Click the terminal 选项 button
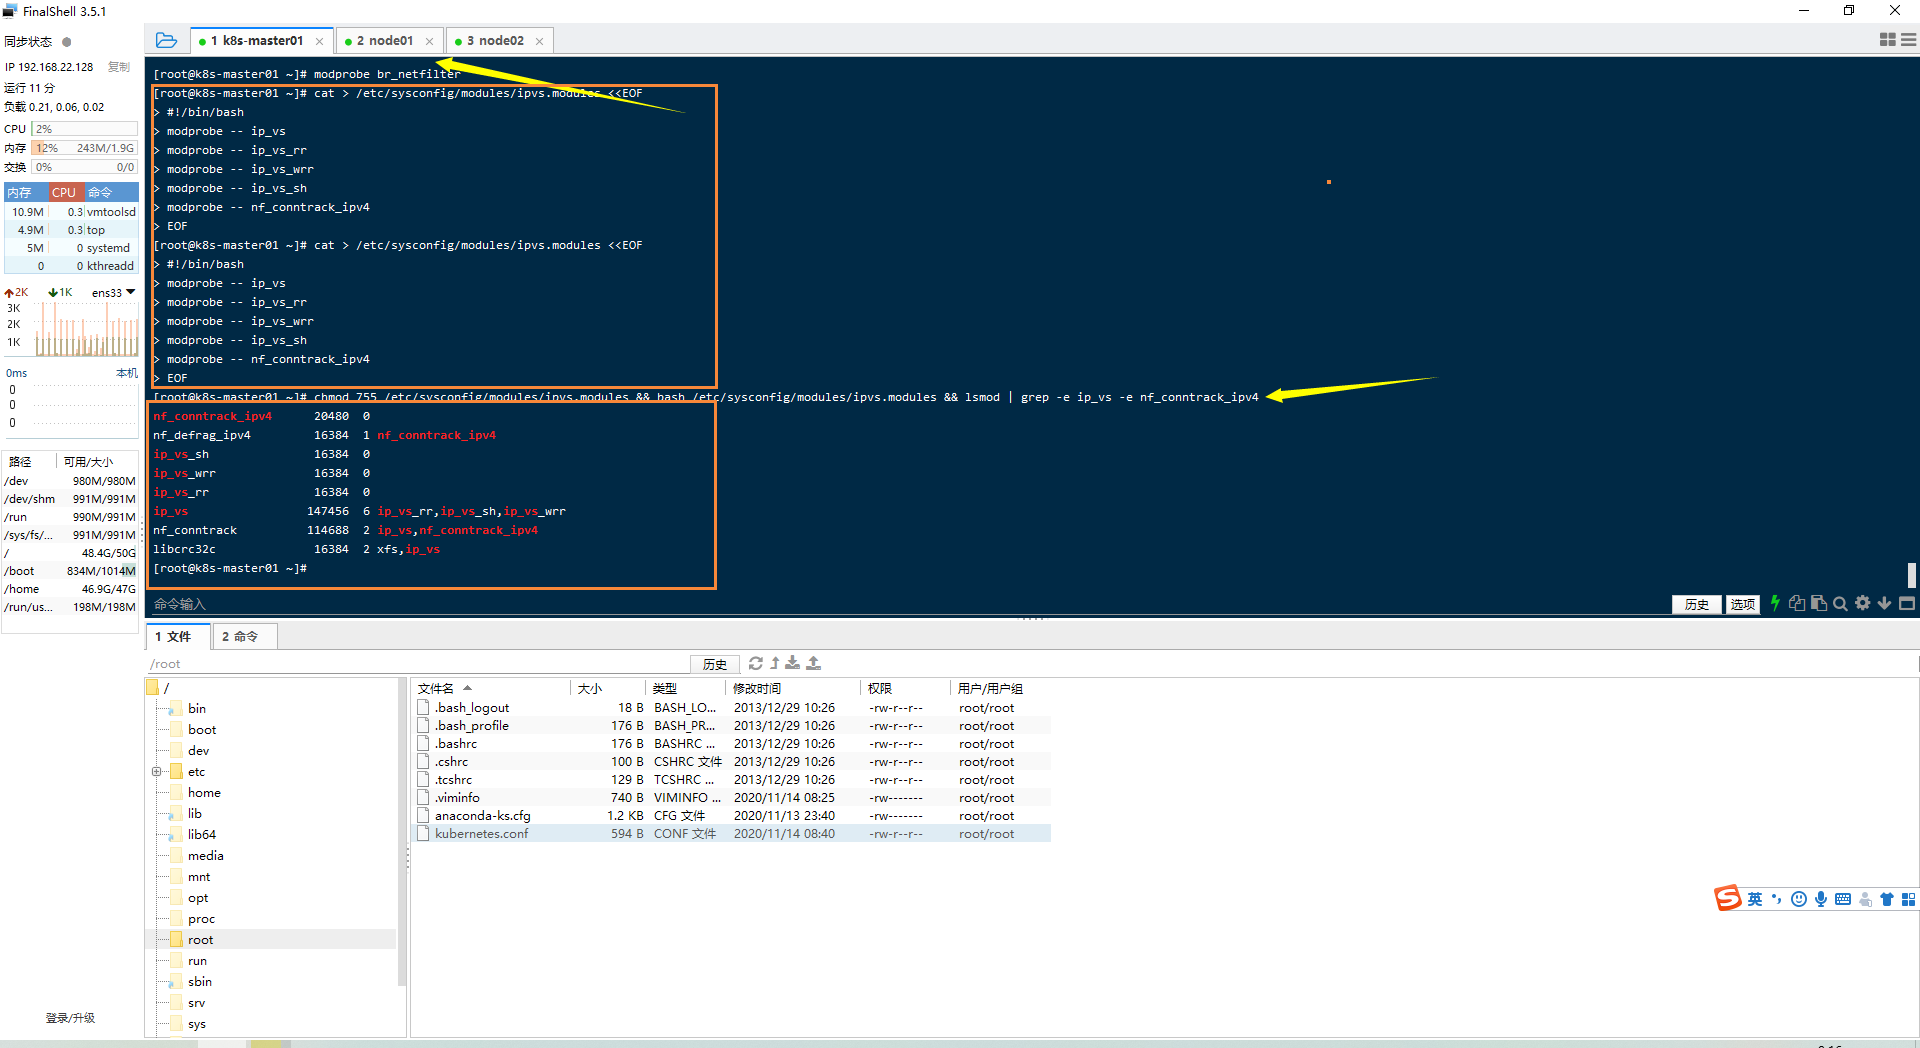The height and width of the screenshot is (1048, 1920). coord(1743,604)
